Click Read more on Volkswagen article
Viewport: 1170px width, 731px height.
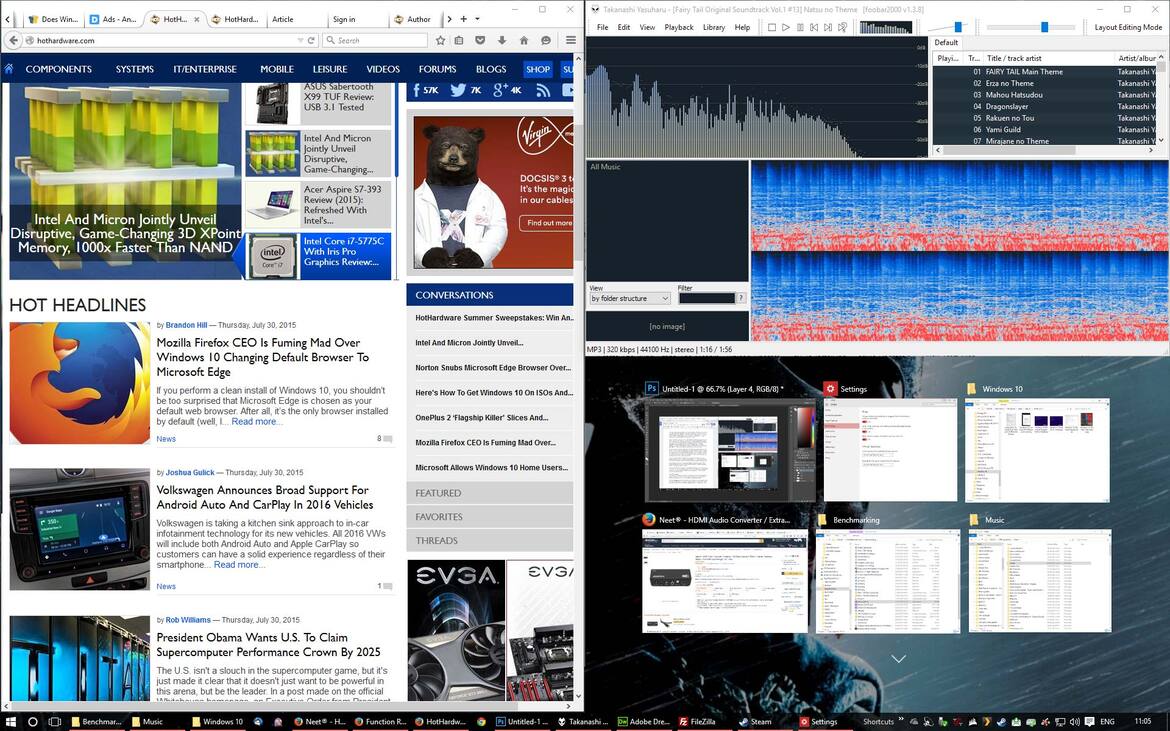tap(237, 565)
